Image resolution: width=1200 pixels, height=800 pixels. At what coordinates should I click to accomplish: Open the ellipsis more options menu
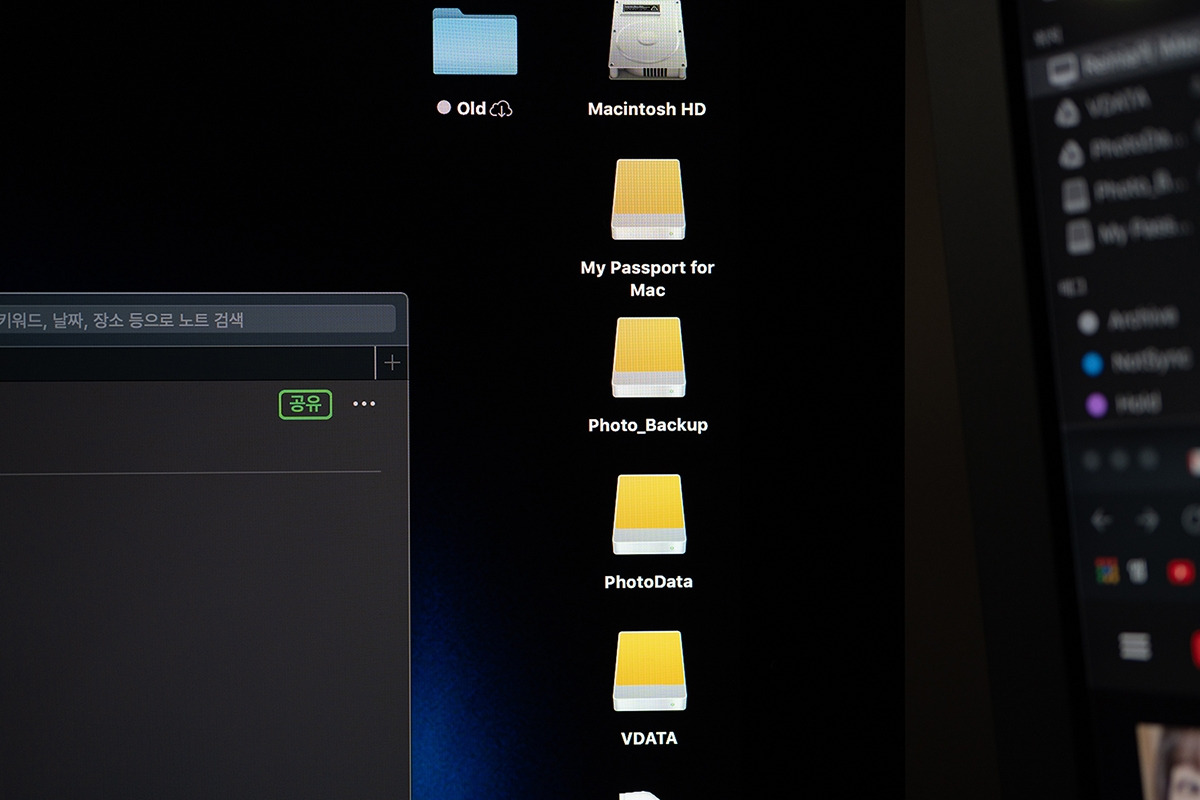click(x=364, y=403)
